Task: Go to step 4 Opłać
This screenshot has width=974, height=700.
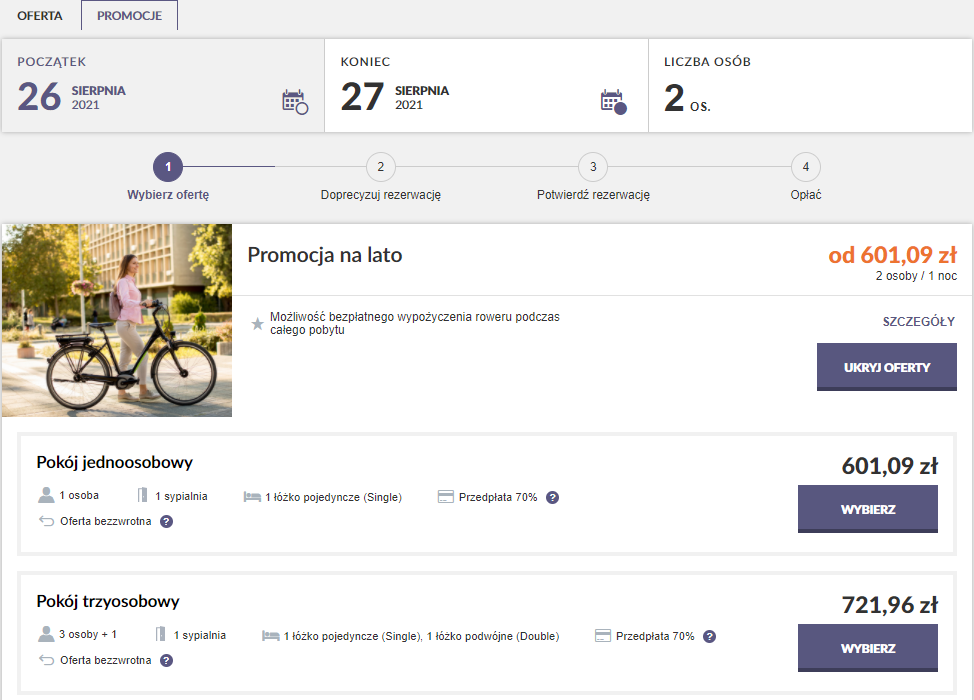Action: point(805,167)
